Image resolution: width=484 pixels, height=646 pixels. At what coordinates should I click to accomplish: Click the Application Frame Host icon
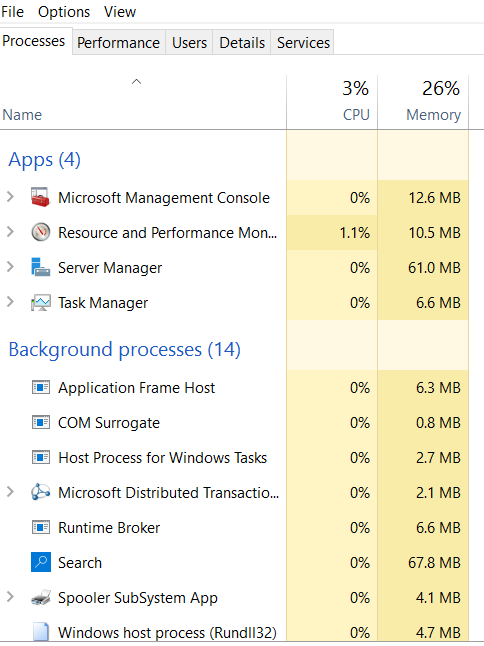click(40, 387)
